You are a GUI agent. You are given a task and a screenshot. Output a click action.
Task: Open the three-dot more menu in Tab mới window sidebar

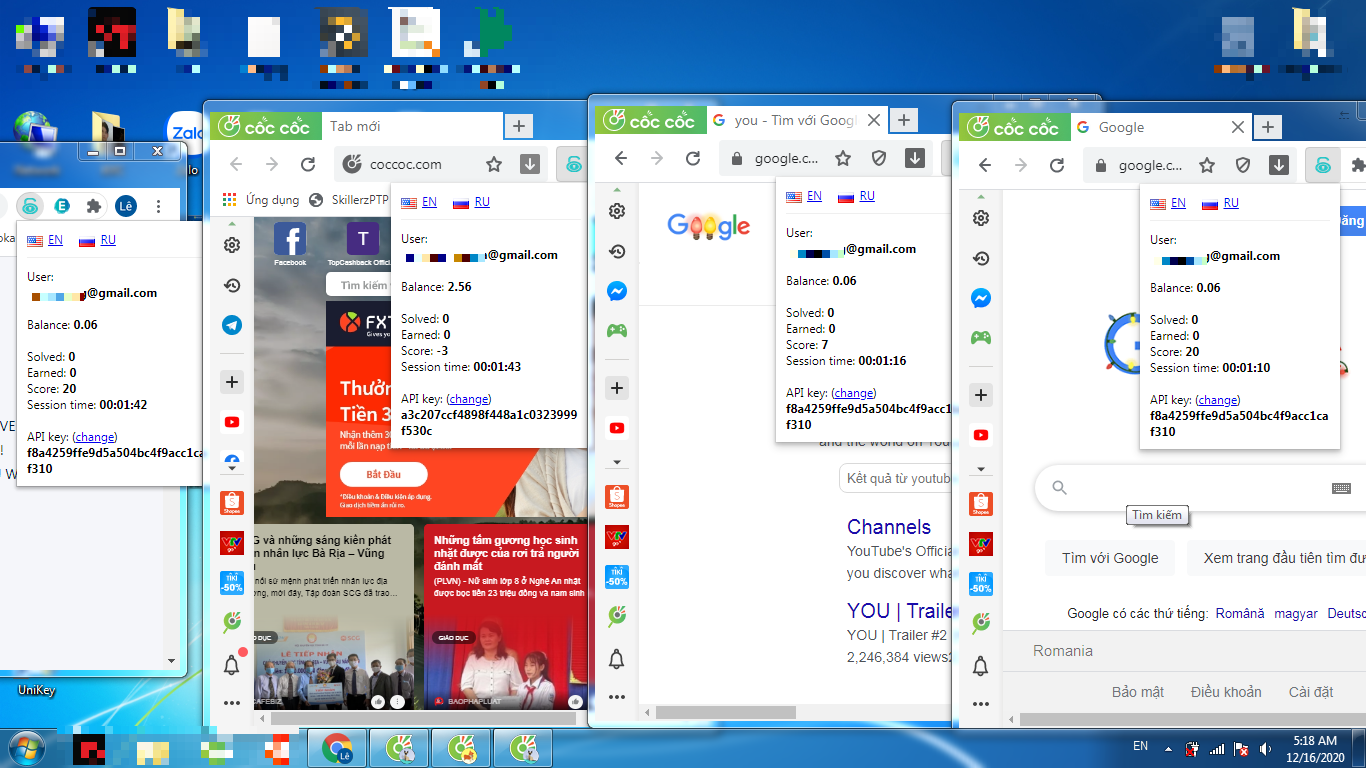pyautogui.click(x=232, y=703)
